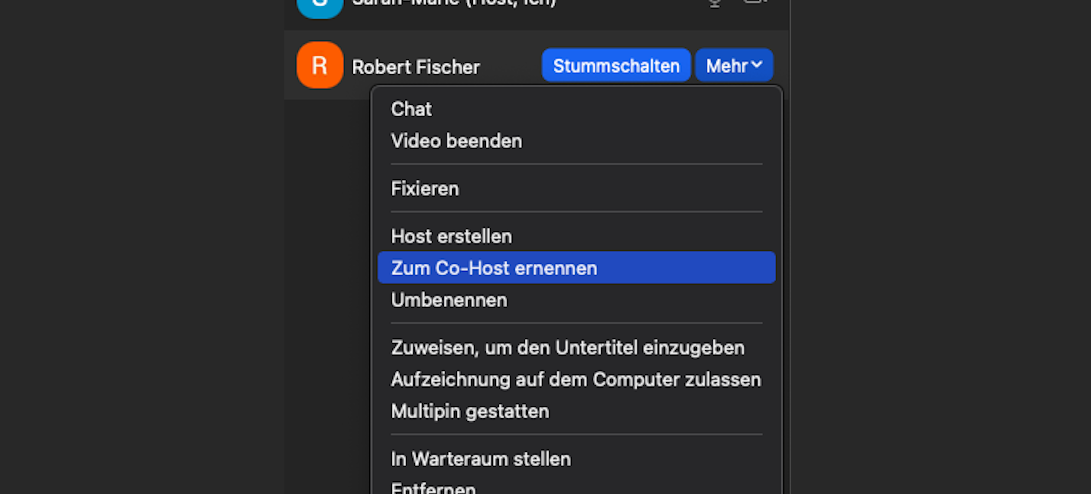1091x494 pixels.
Task: Choose Umbenennen to rename participant
Action: pos(449,300)
